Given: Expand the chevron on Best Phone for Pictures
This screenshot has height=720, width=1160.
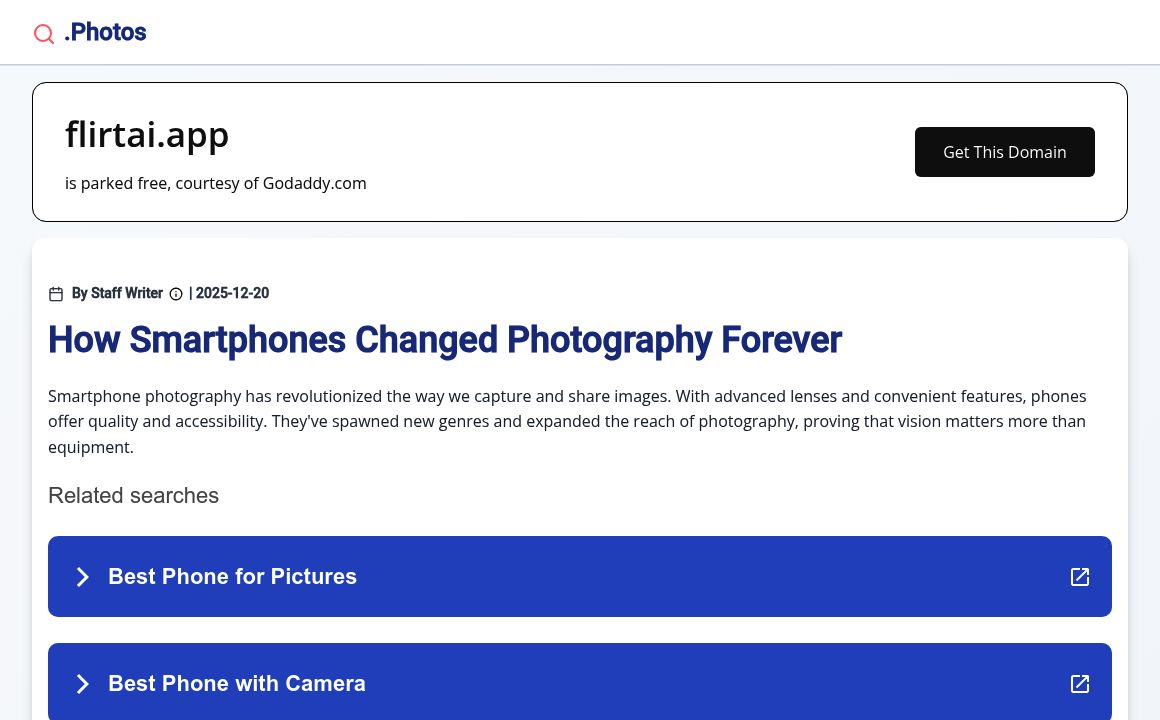Looking at the screenshot, I should point(83,577).
